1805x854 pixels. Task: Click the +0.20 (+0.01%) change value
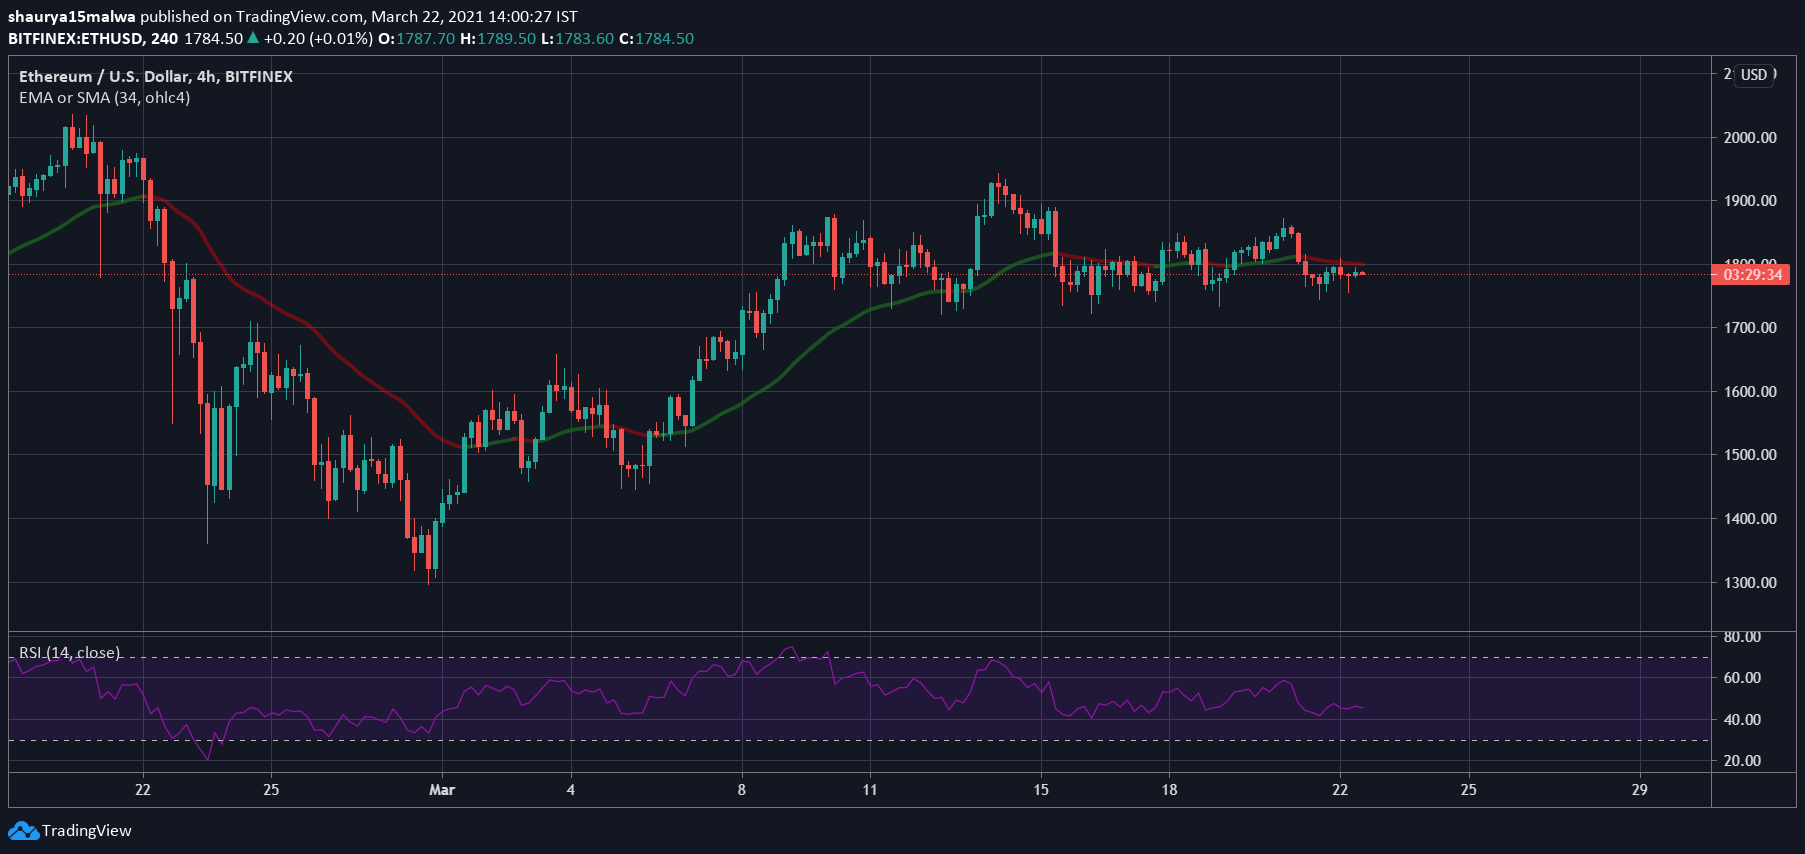(318, 39)
